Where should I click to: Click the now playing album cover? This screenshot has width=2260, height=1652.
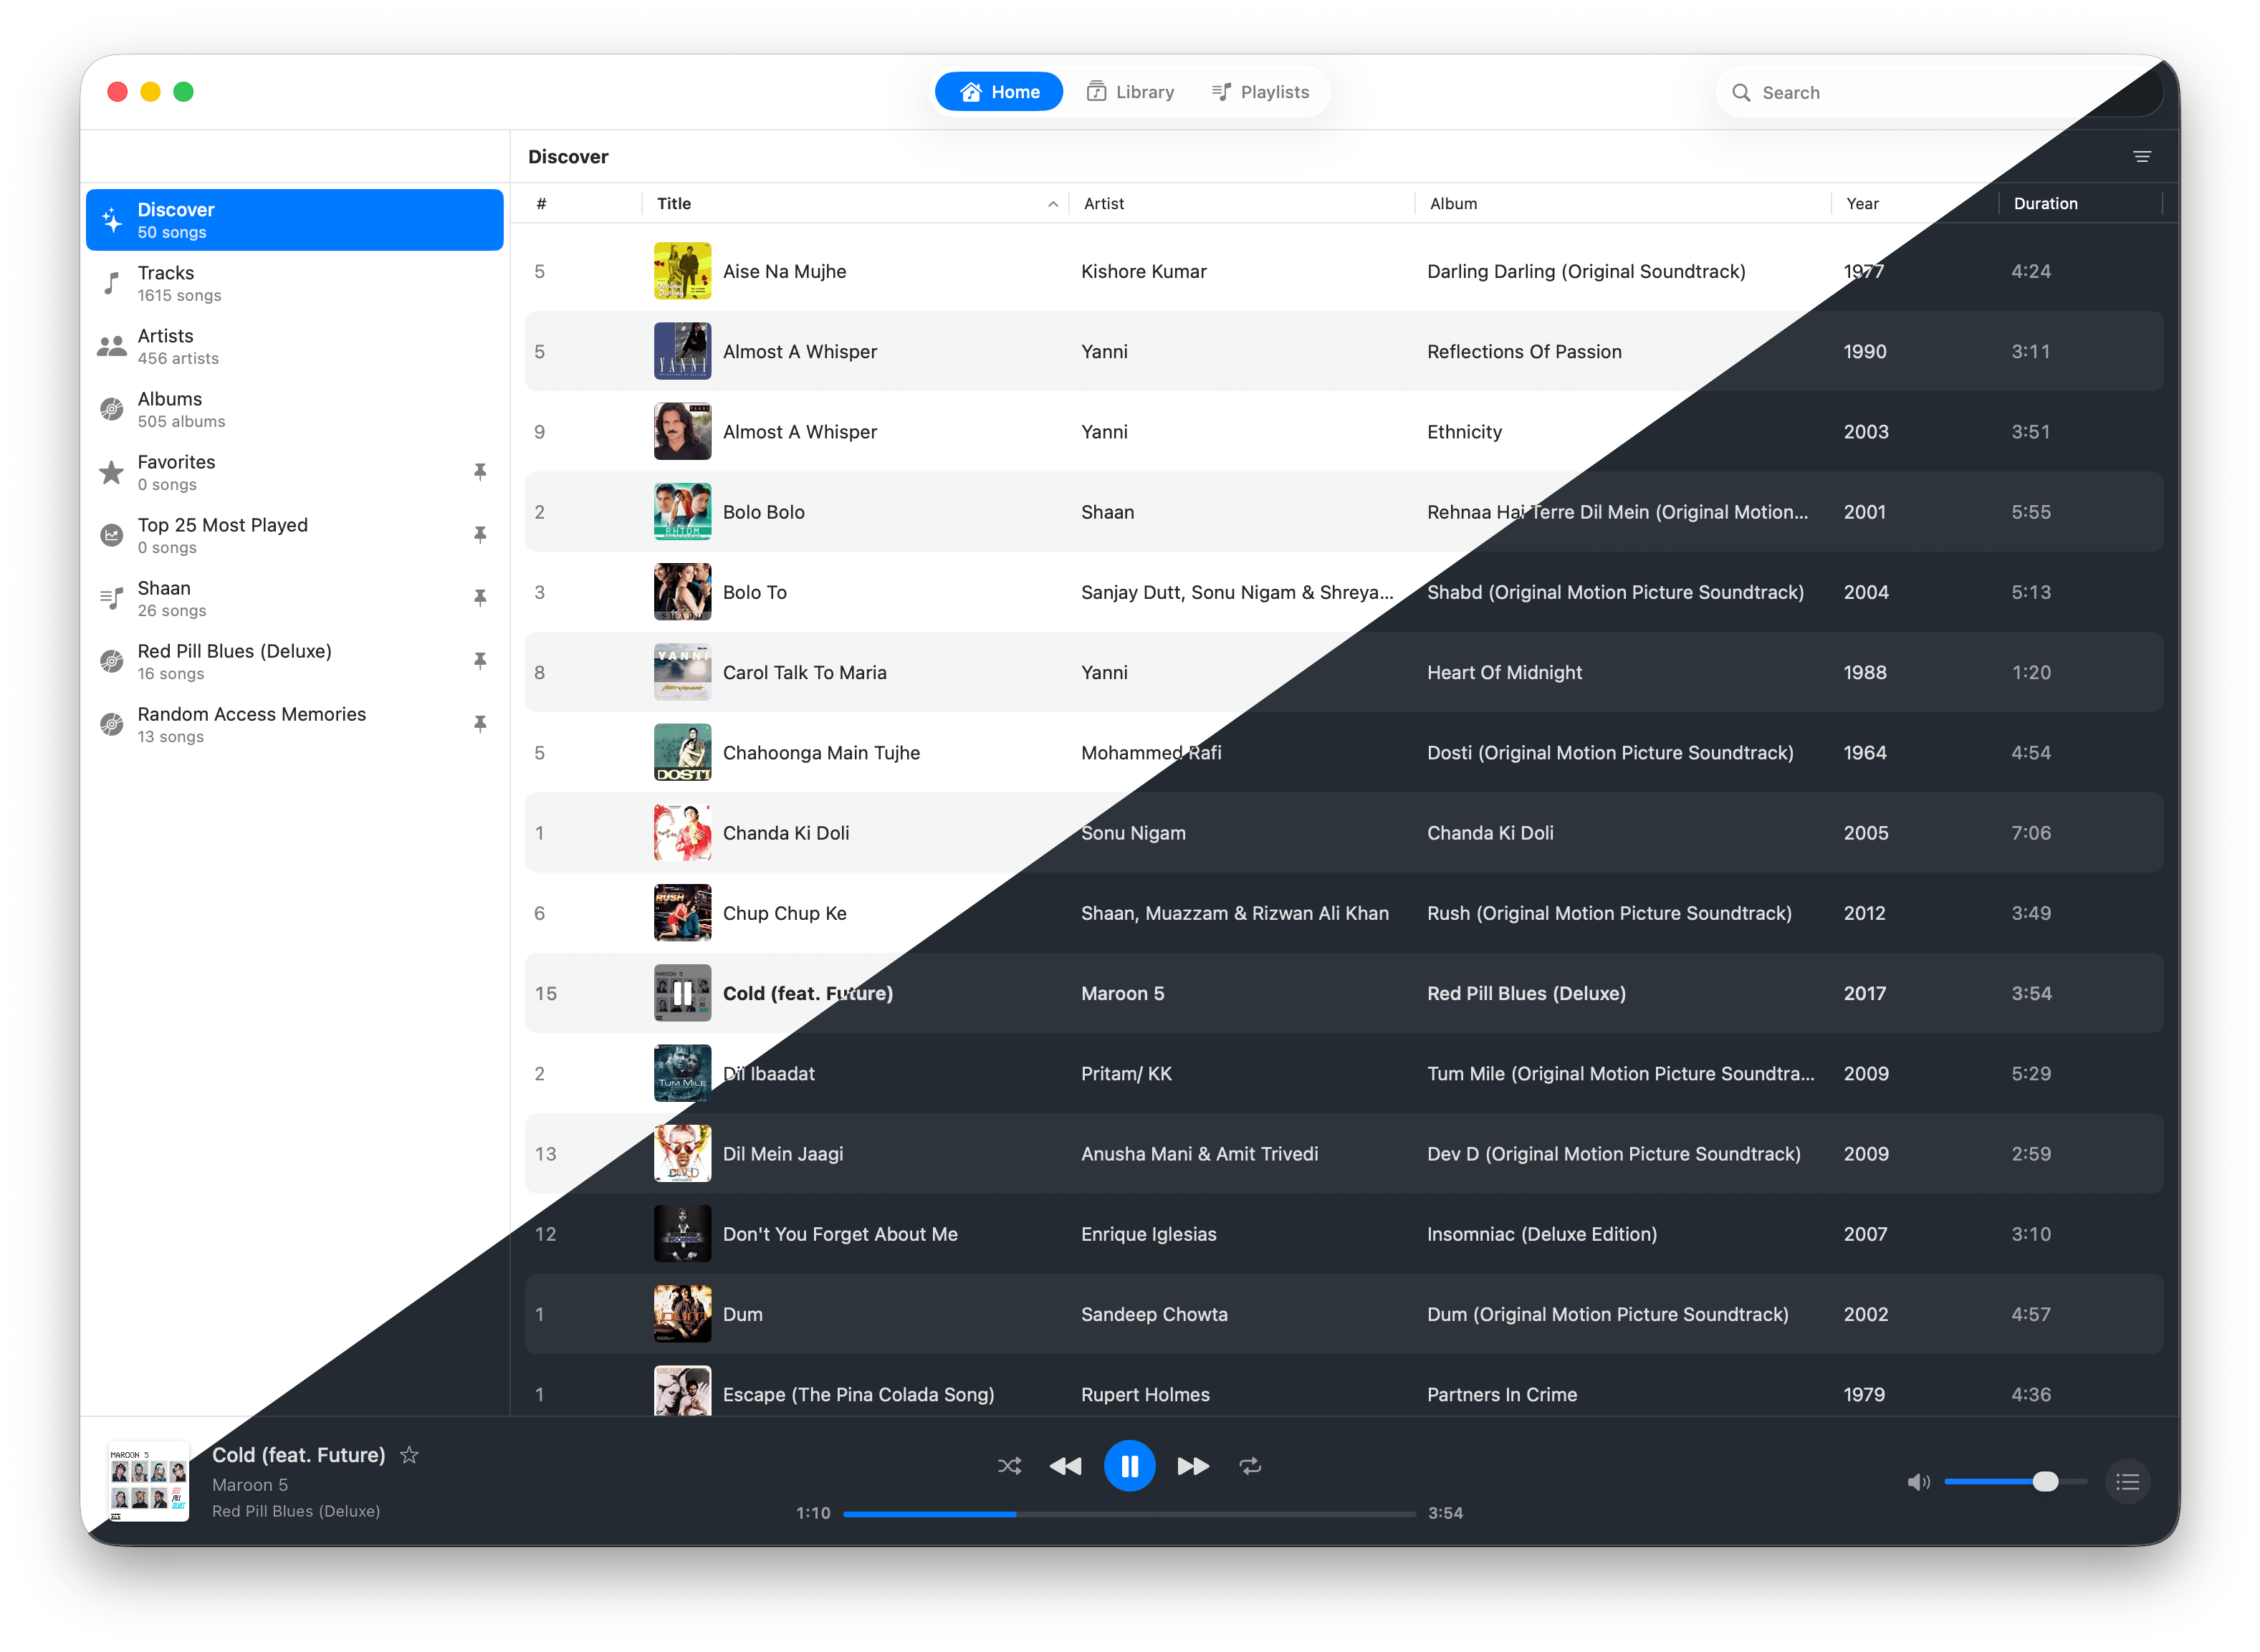148,1482
